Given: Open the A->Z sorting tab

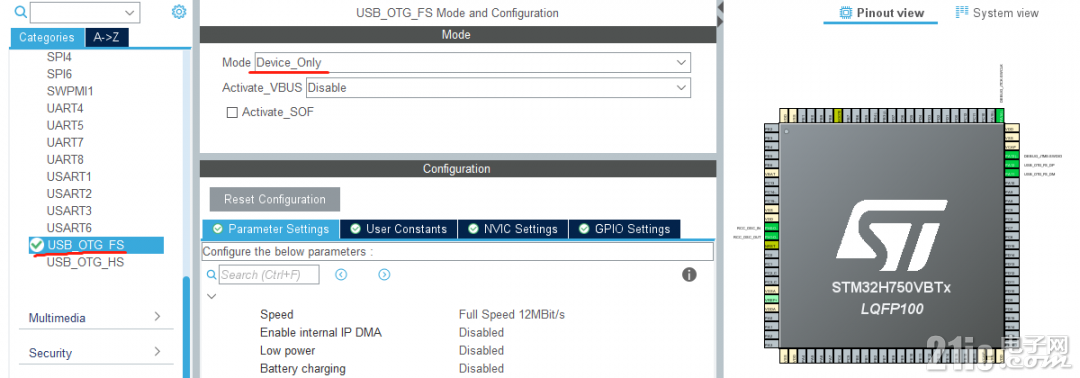Looking at the screenshot, I should [x=107, y=37].
